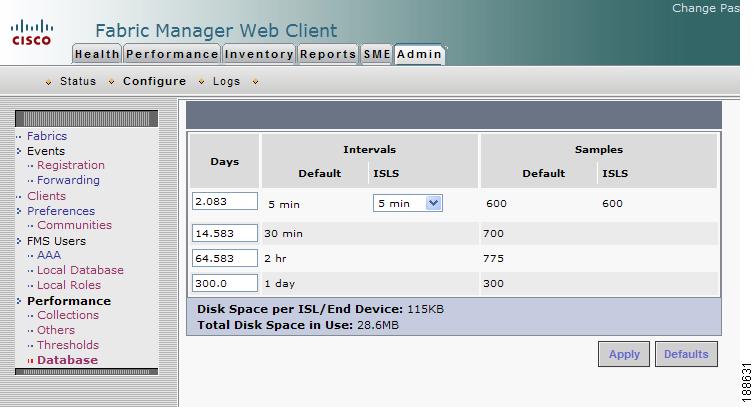Open the ISLS interval 5 min dropdown
Viewport: 755px width, 407px height.
[x=408, y=203]
